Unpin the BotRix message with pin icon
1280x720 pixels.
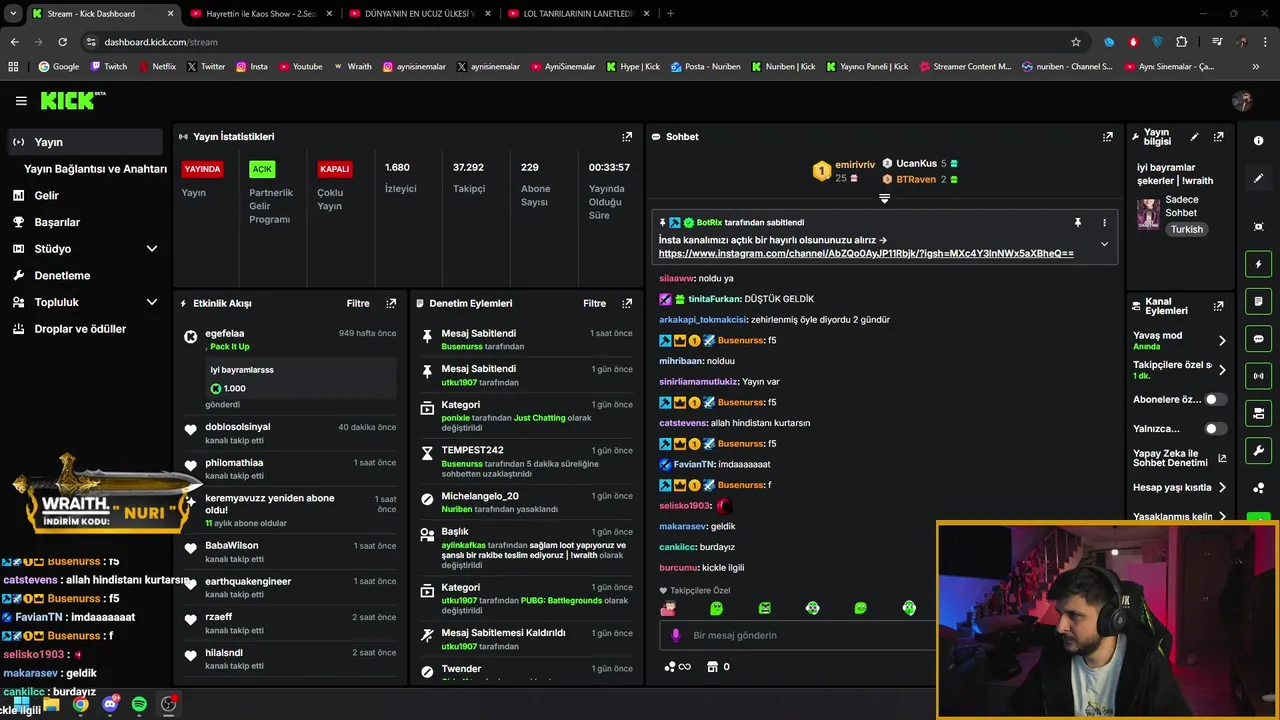point(1077,222)
